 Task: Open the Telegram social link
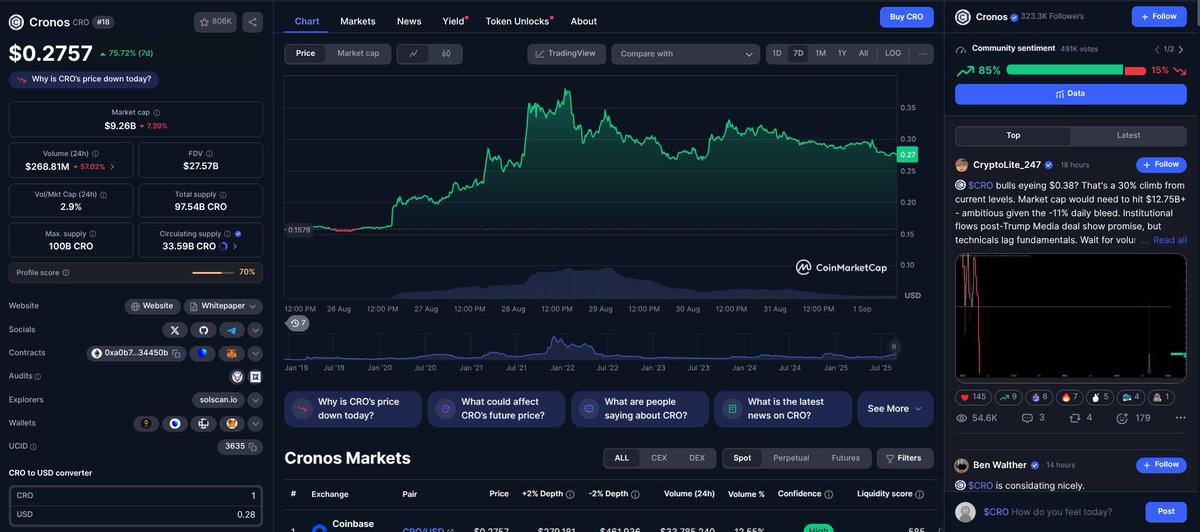(231, 330)
